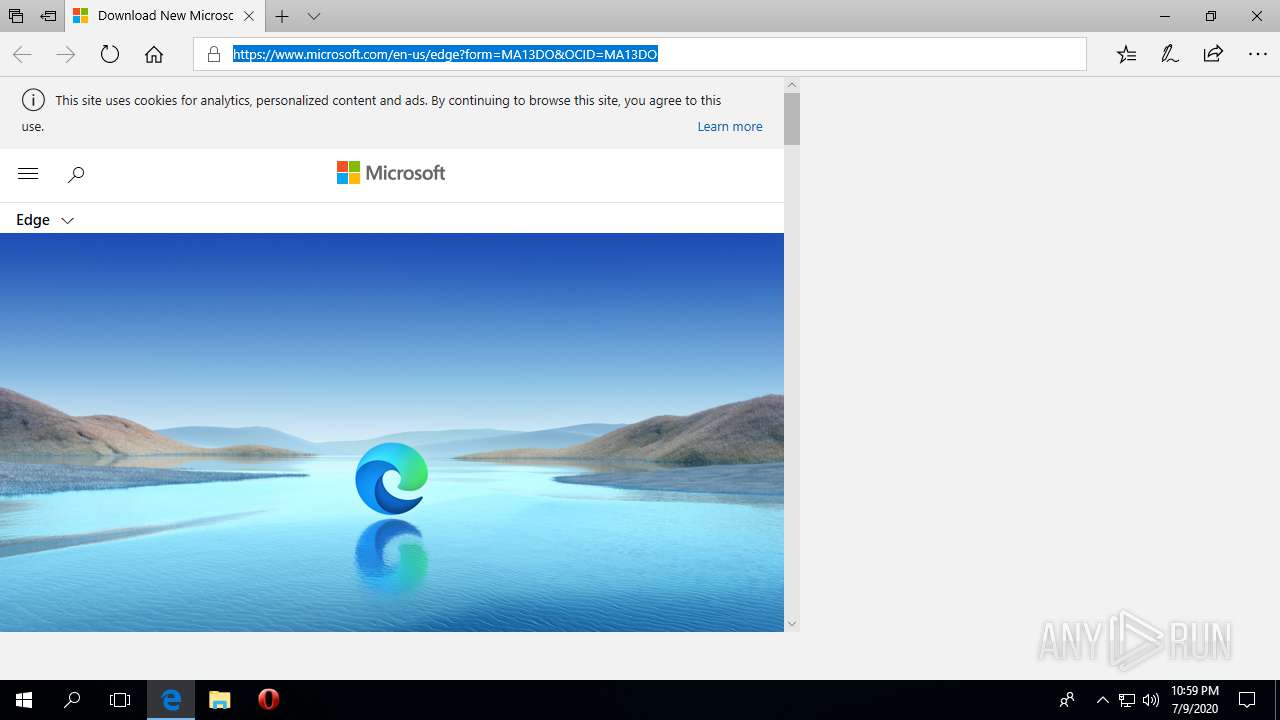This screenshot has height=720, width=1280.
Task: Open taskbar search
Action: [x=72, y=700]
